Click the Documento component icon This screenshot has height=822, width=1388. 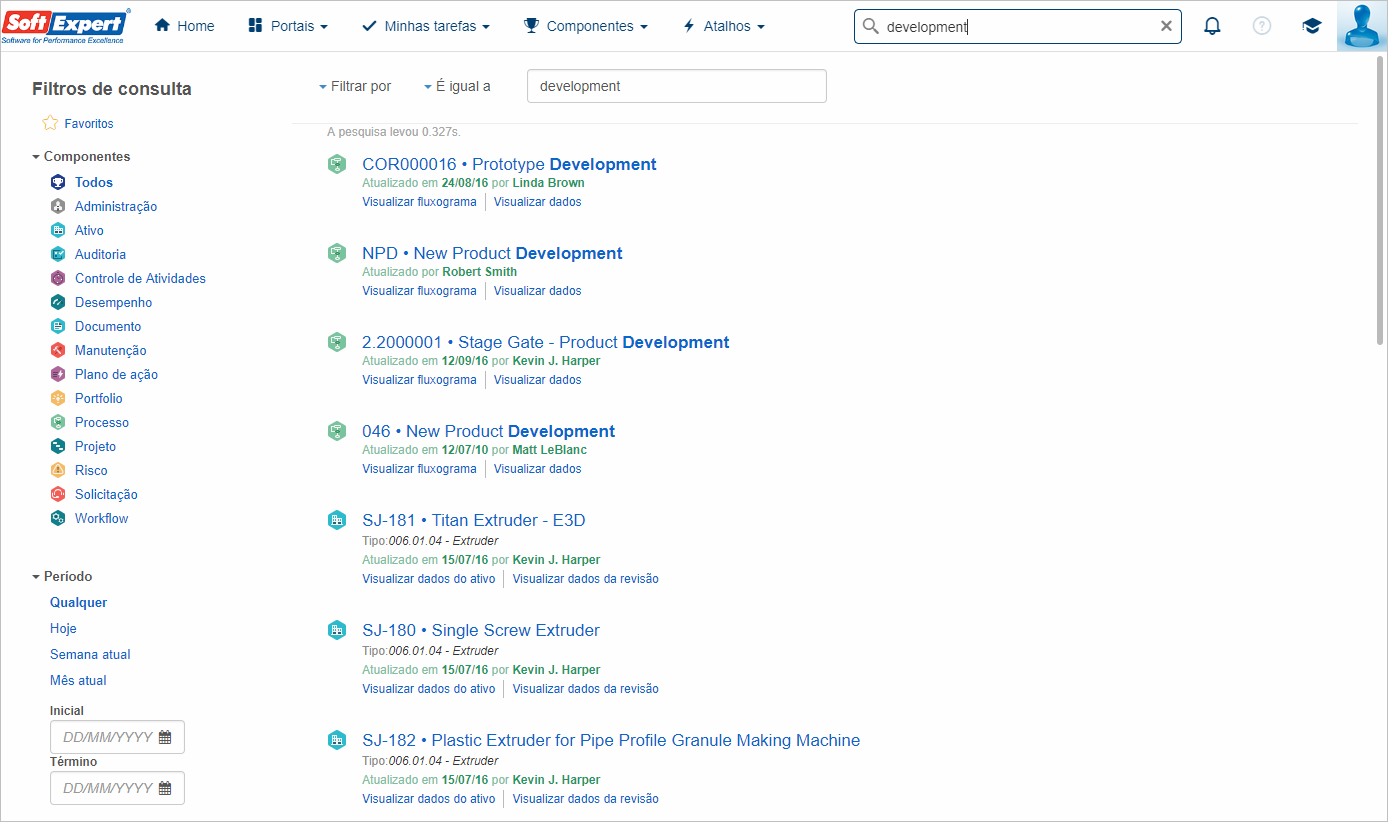coord(57,326)
